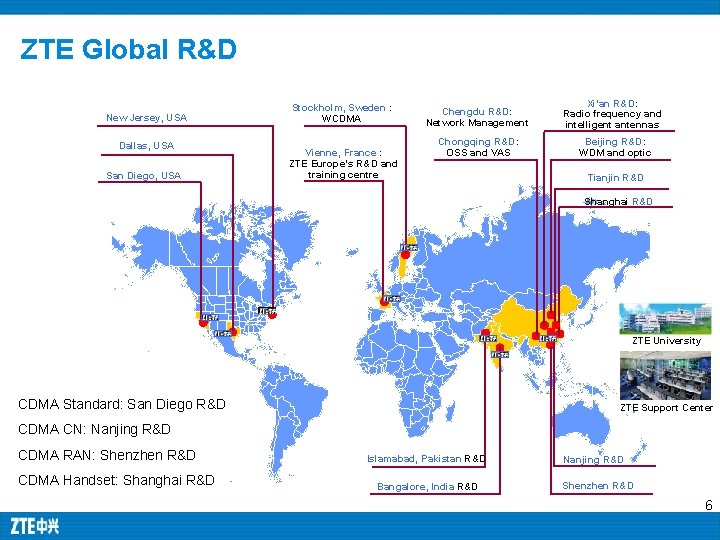The width and height of the screenshot is (720, 540).
Task: Click the ZTE marker on France
Action: 392,299
